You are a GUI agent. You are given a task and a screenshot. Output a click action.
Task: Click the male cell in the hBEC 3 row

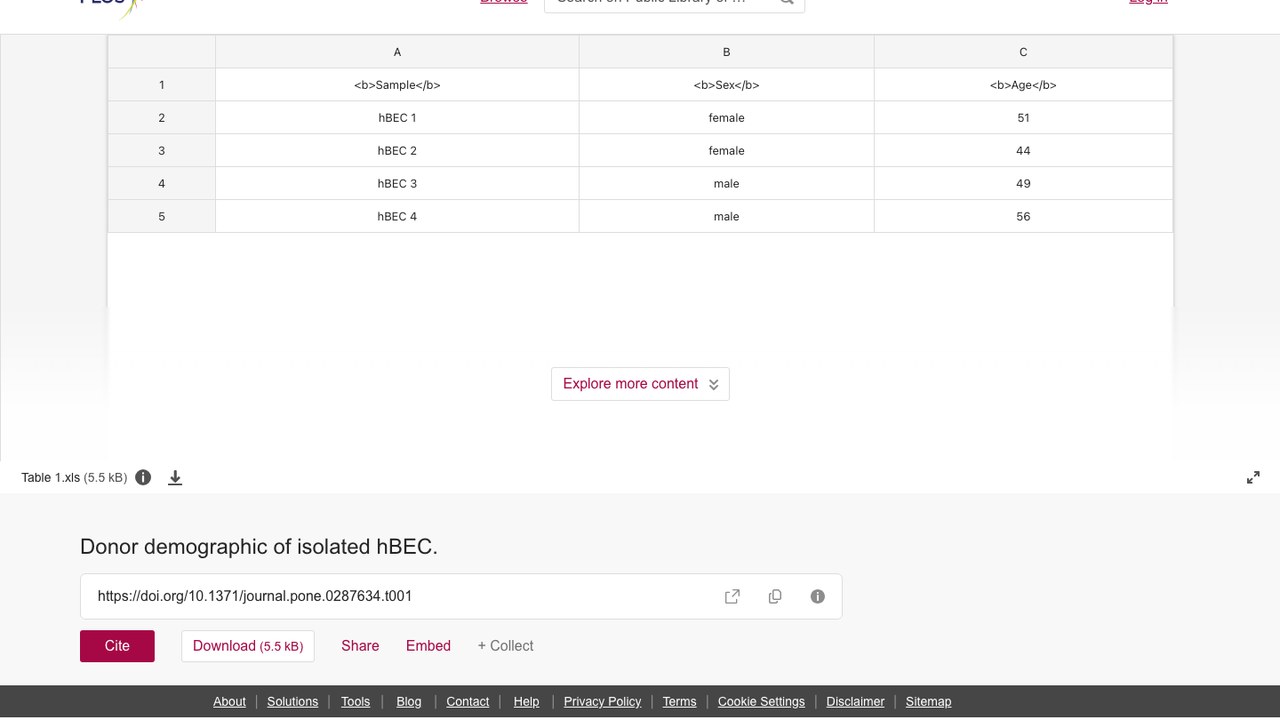pyautogui.click(x=726, y=184)
